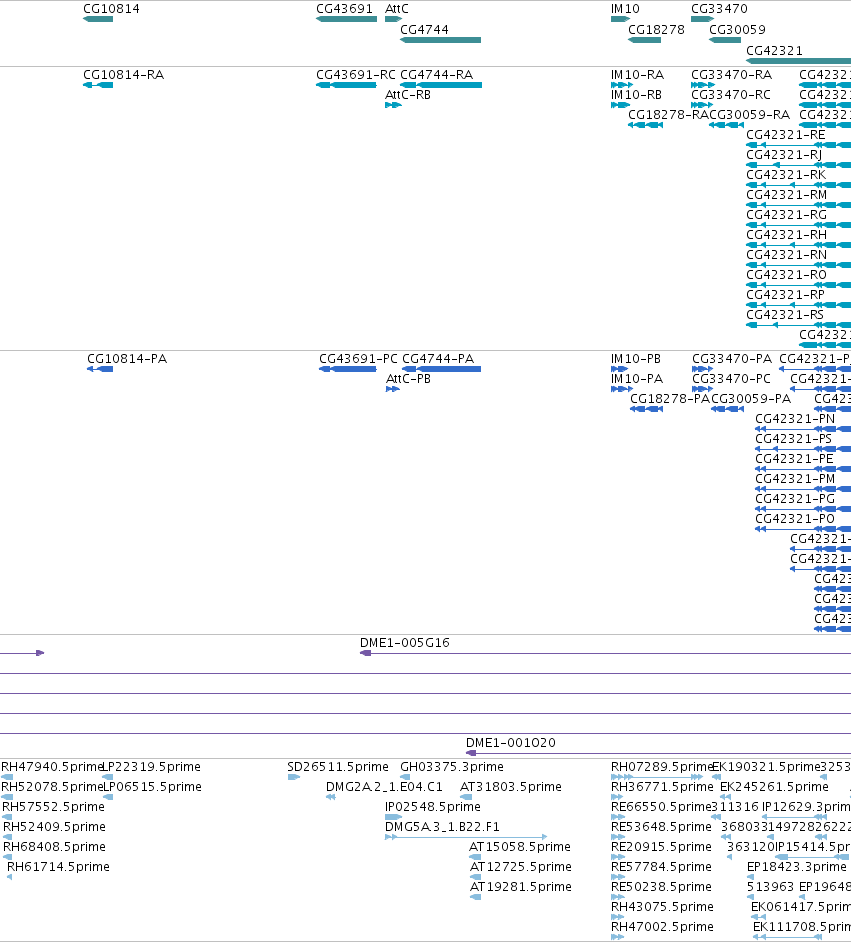
Task: Select the CG33470 gene label
Action: (x=719, y=9)
